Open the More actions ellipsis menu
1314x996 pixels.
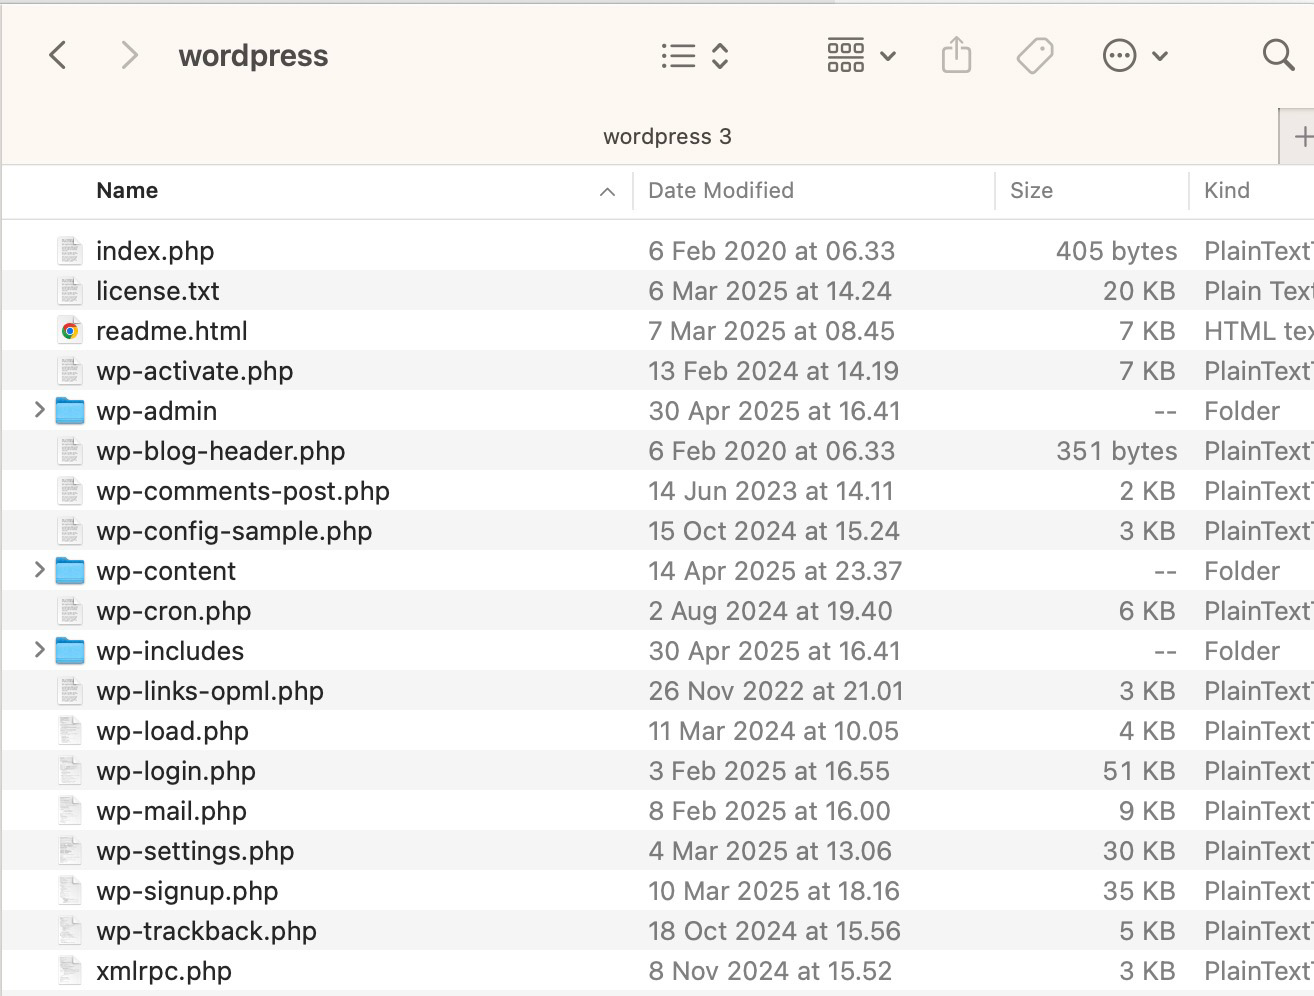(x=1135, y=56)
